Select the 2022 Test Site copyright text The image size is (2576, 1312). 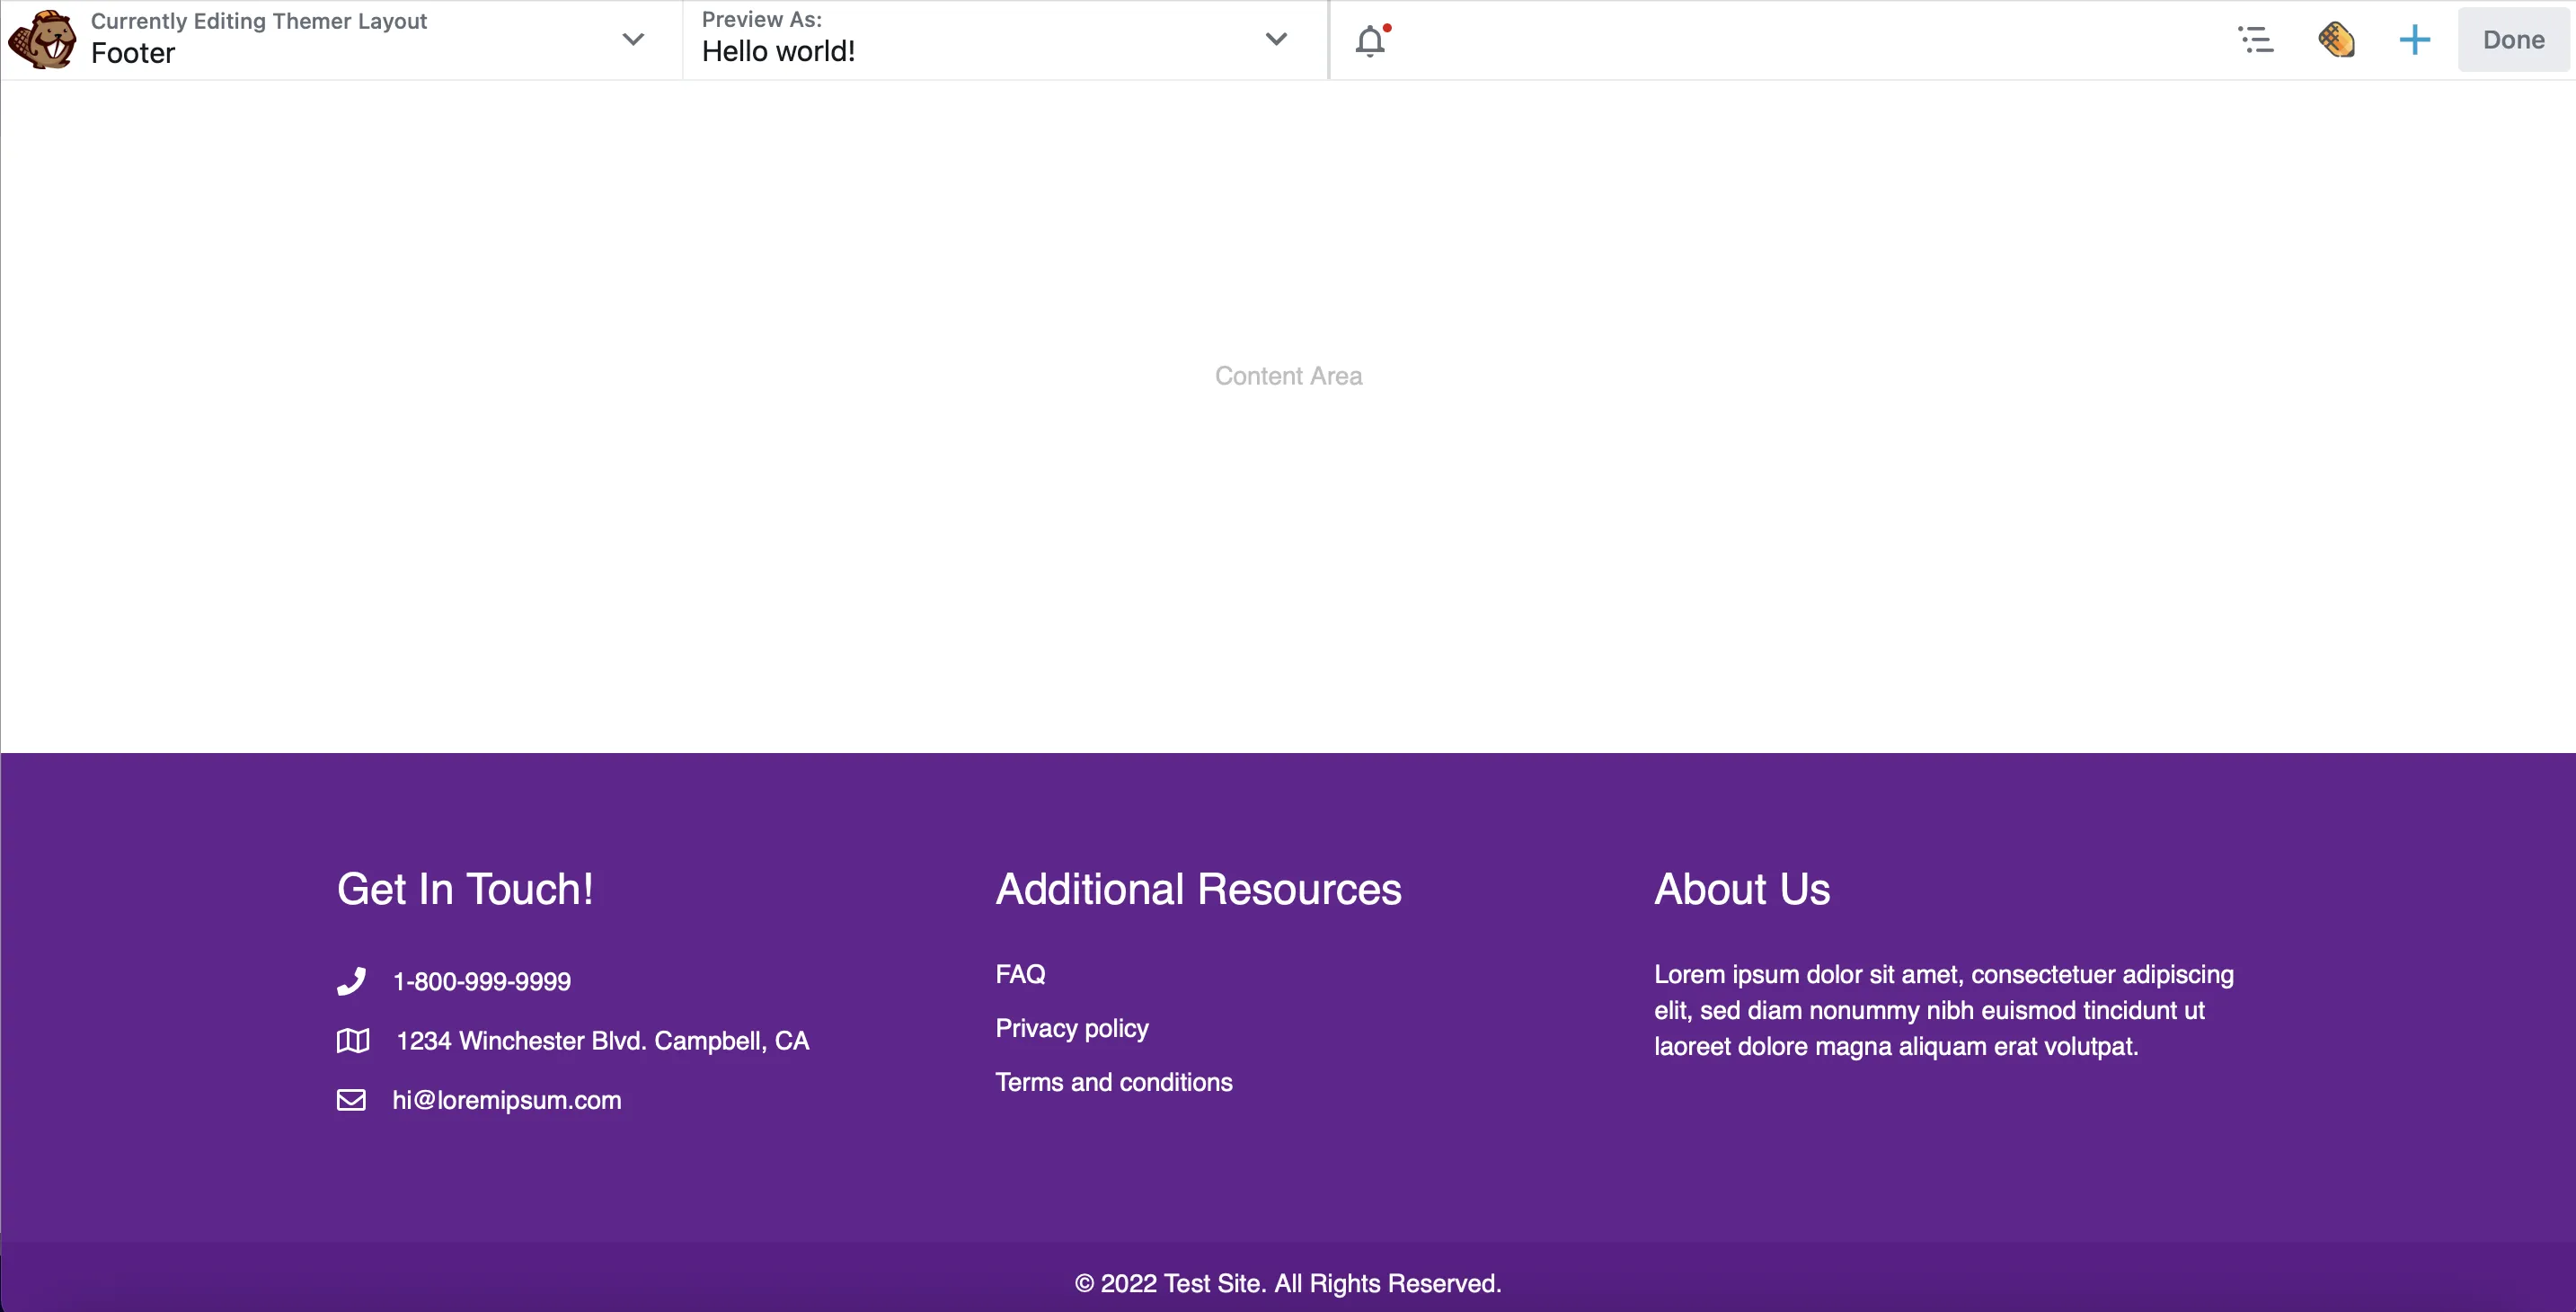pos(1288,1283)
